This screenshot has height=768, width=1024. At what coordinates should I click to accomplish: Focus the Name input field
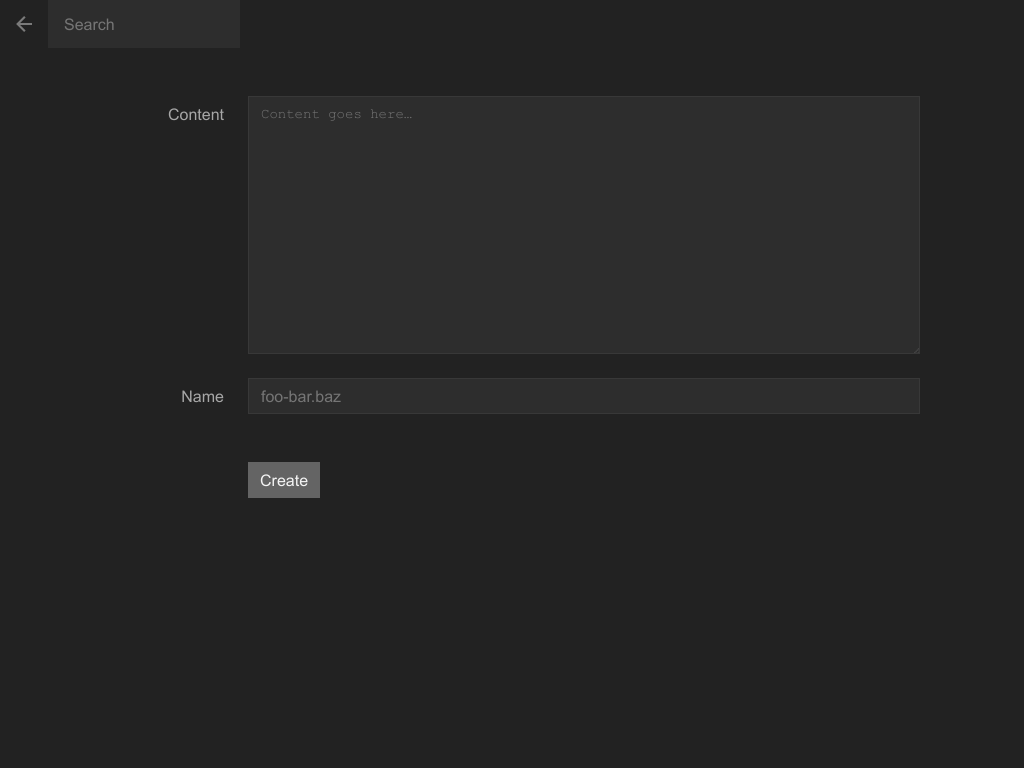583,396
